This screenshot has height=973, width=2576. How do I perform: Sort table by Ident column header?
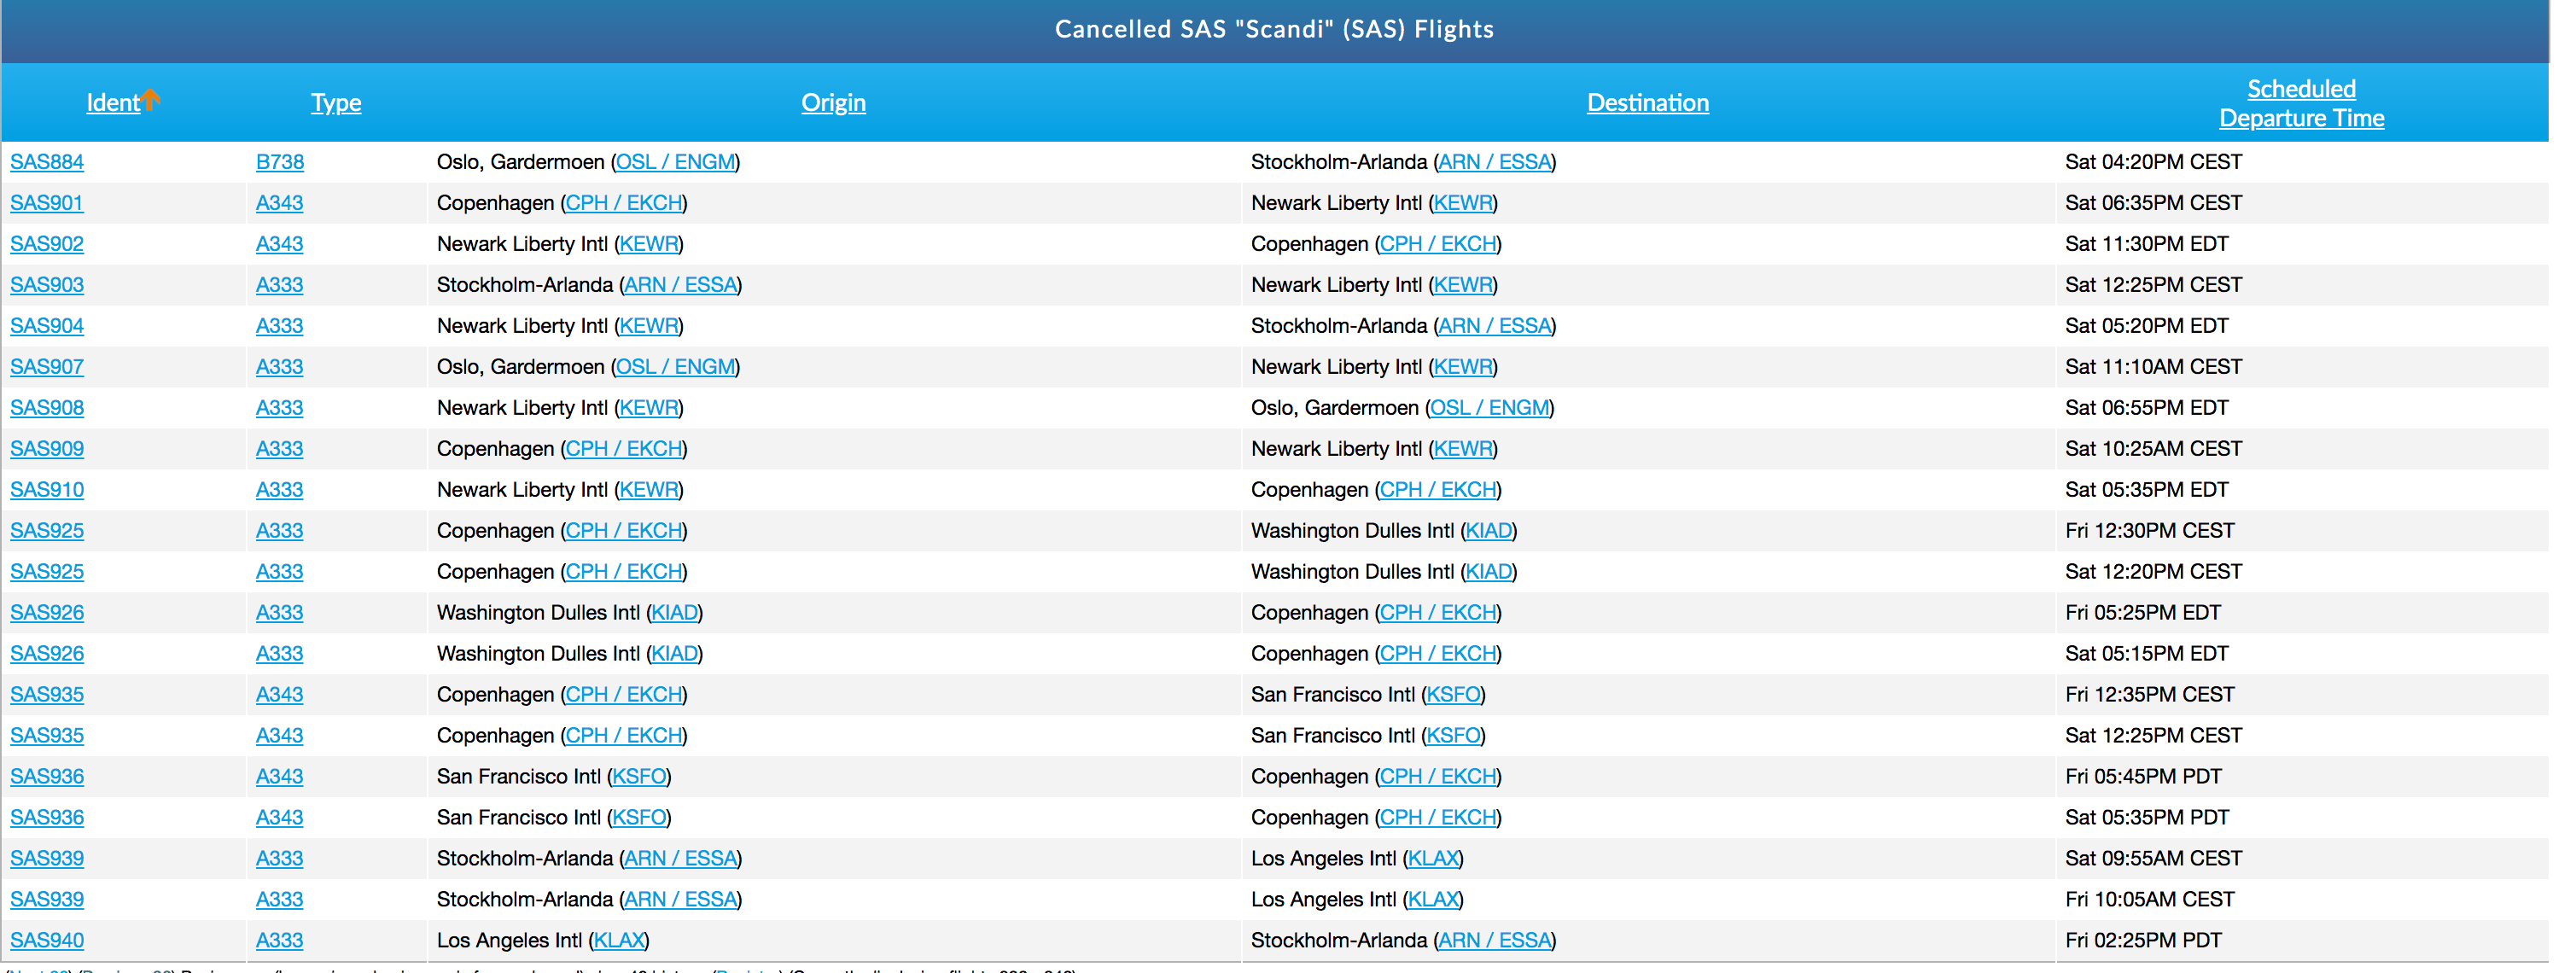[x=113, y=103]
